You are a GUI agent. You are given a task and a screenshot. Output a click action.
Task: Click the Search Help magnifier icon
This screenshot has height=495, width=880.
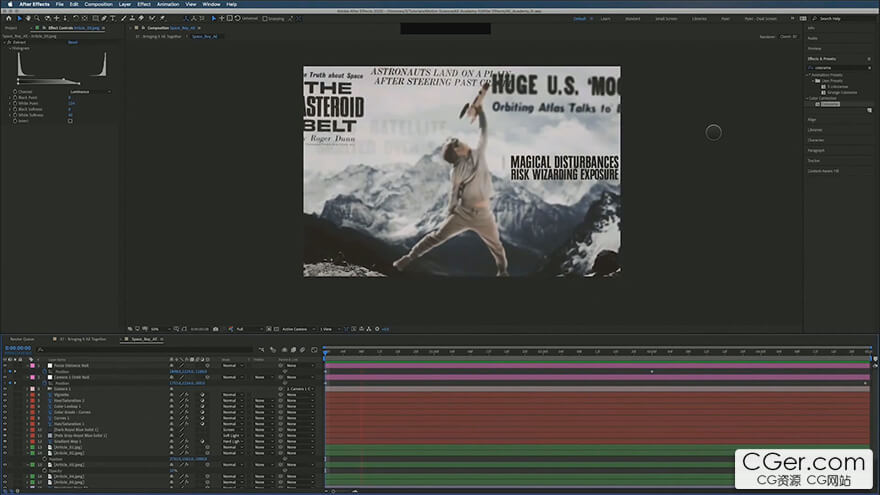(814, 19)
